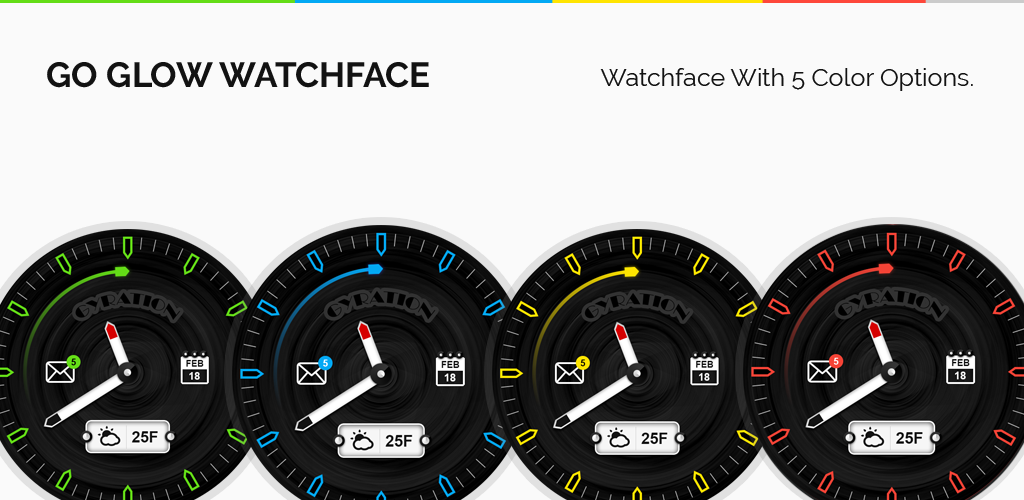
Task: Click the red segment of top color bar
Action: (844, 1)
